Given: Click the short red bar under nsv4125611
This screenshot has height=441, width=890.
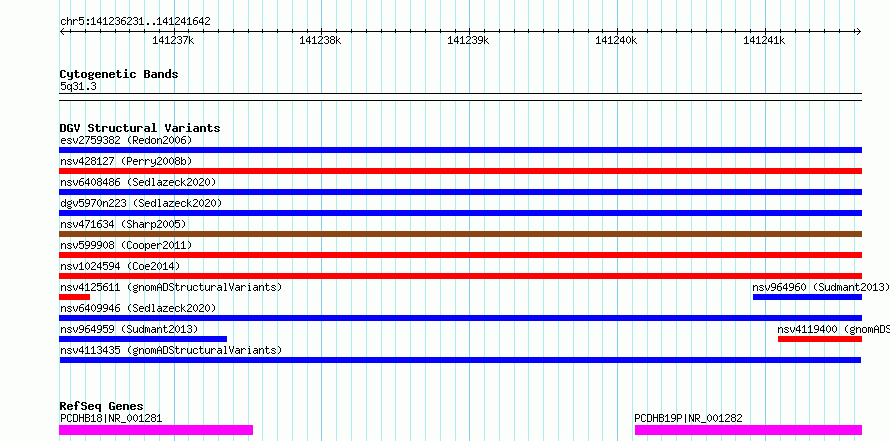Looking at the screenshot, I should pos(74,297).
